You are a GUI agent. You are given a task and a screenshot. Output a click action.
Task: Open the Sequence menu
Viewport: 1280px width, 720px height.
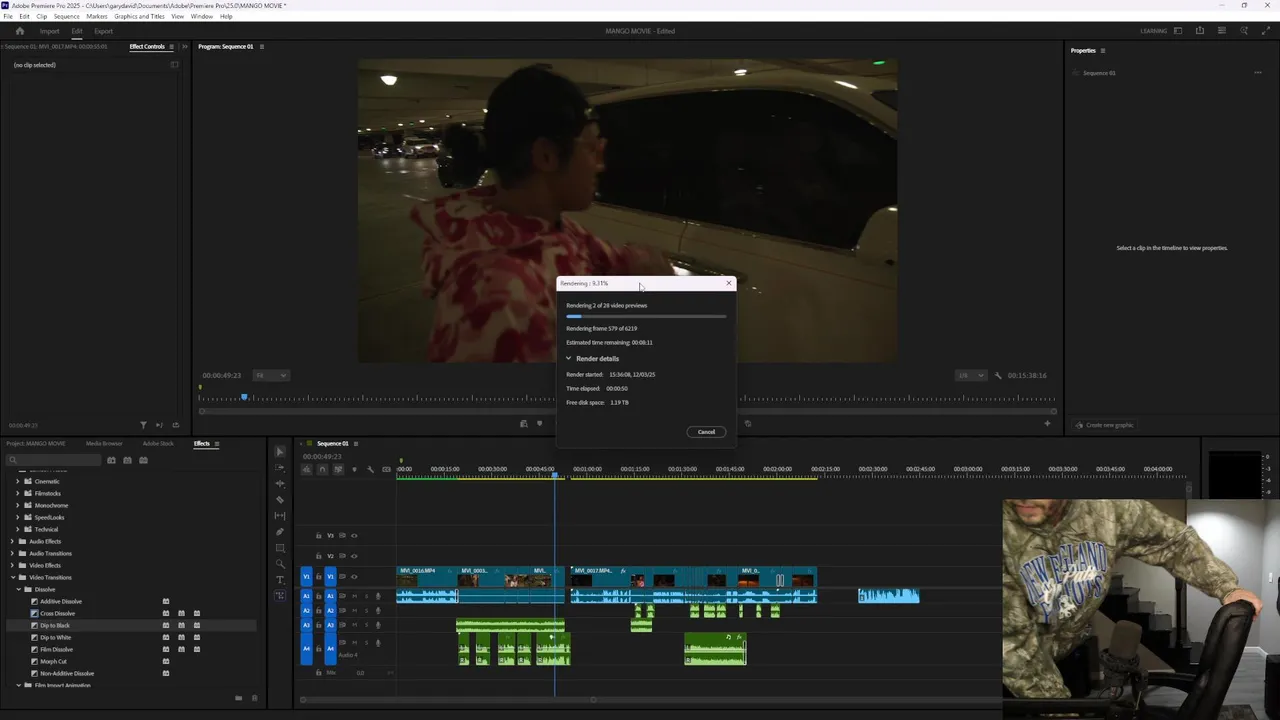pos(67,17)
